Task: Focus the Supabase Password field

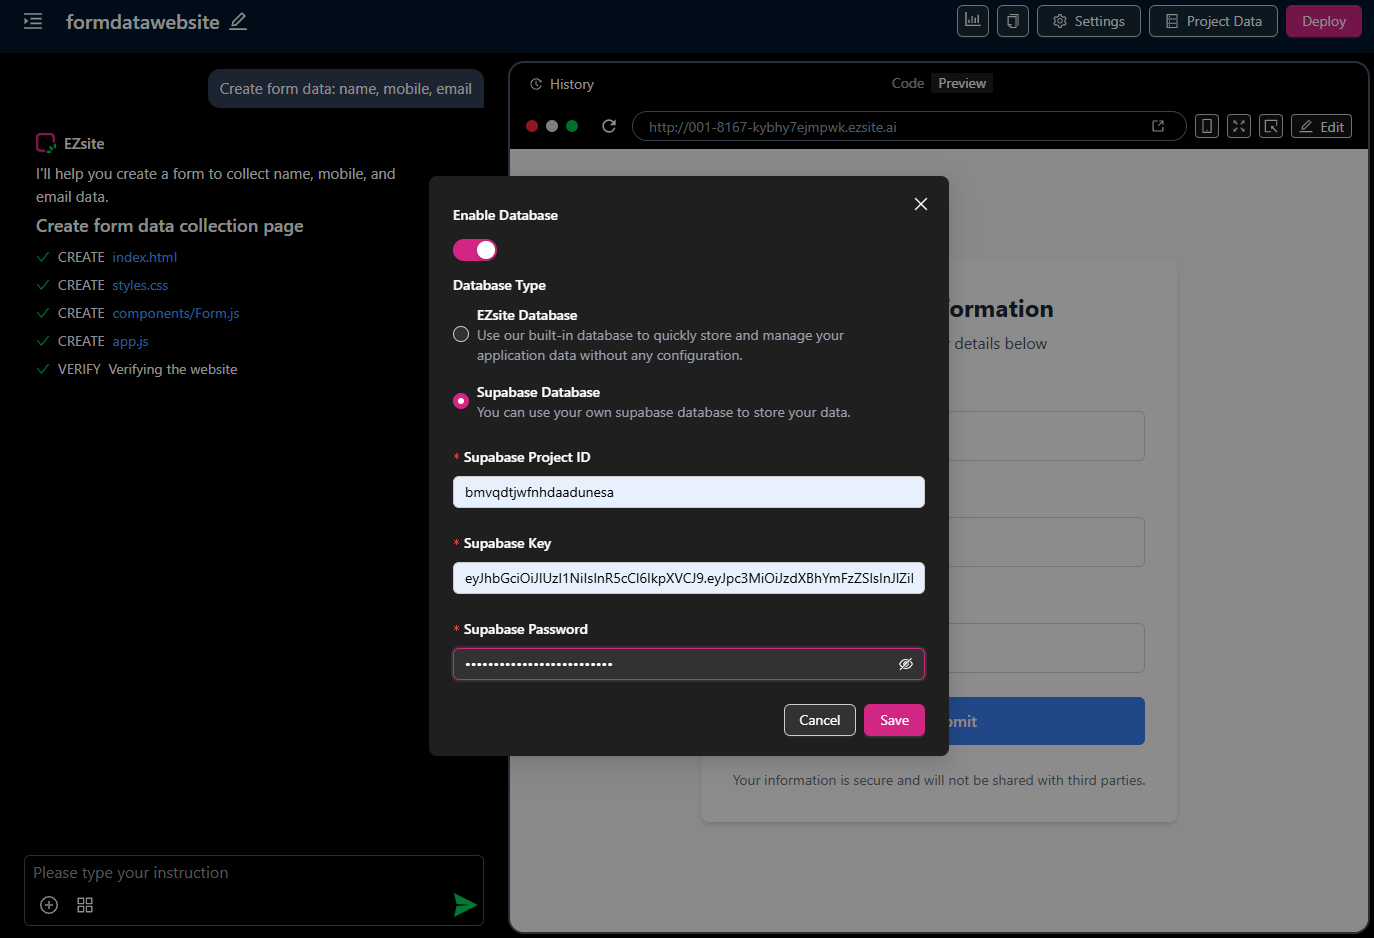Action: [x=689, y=664]
